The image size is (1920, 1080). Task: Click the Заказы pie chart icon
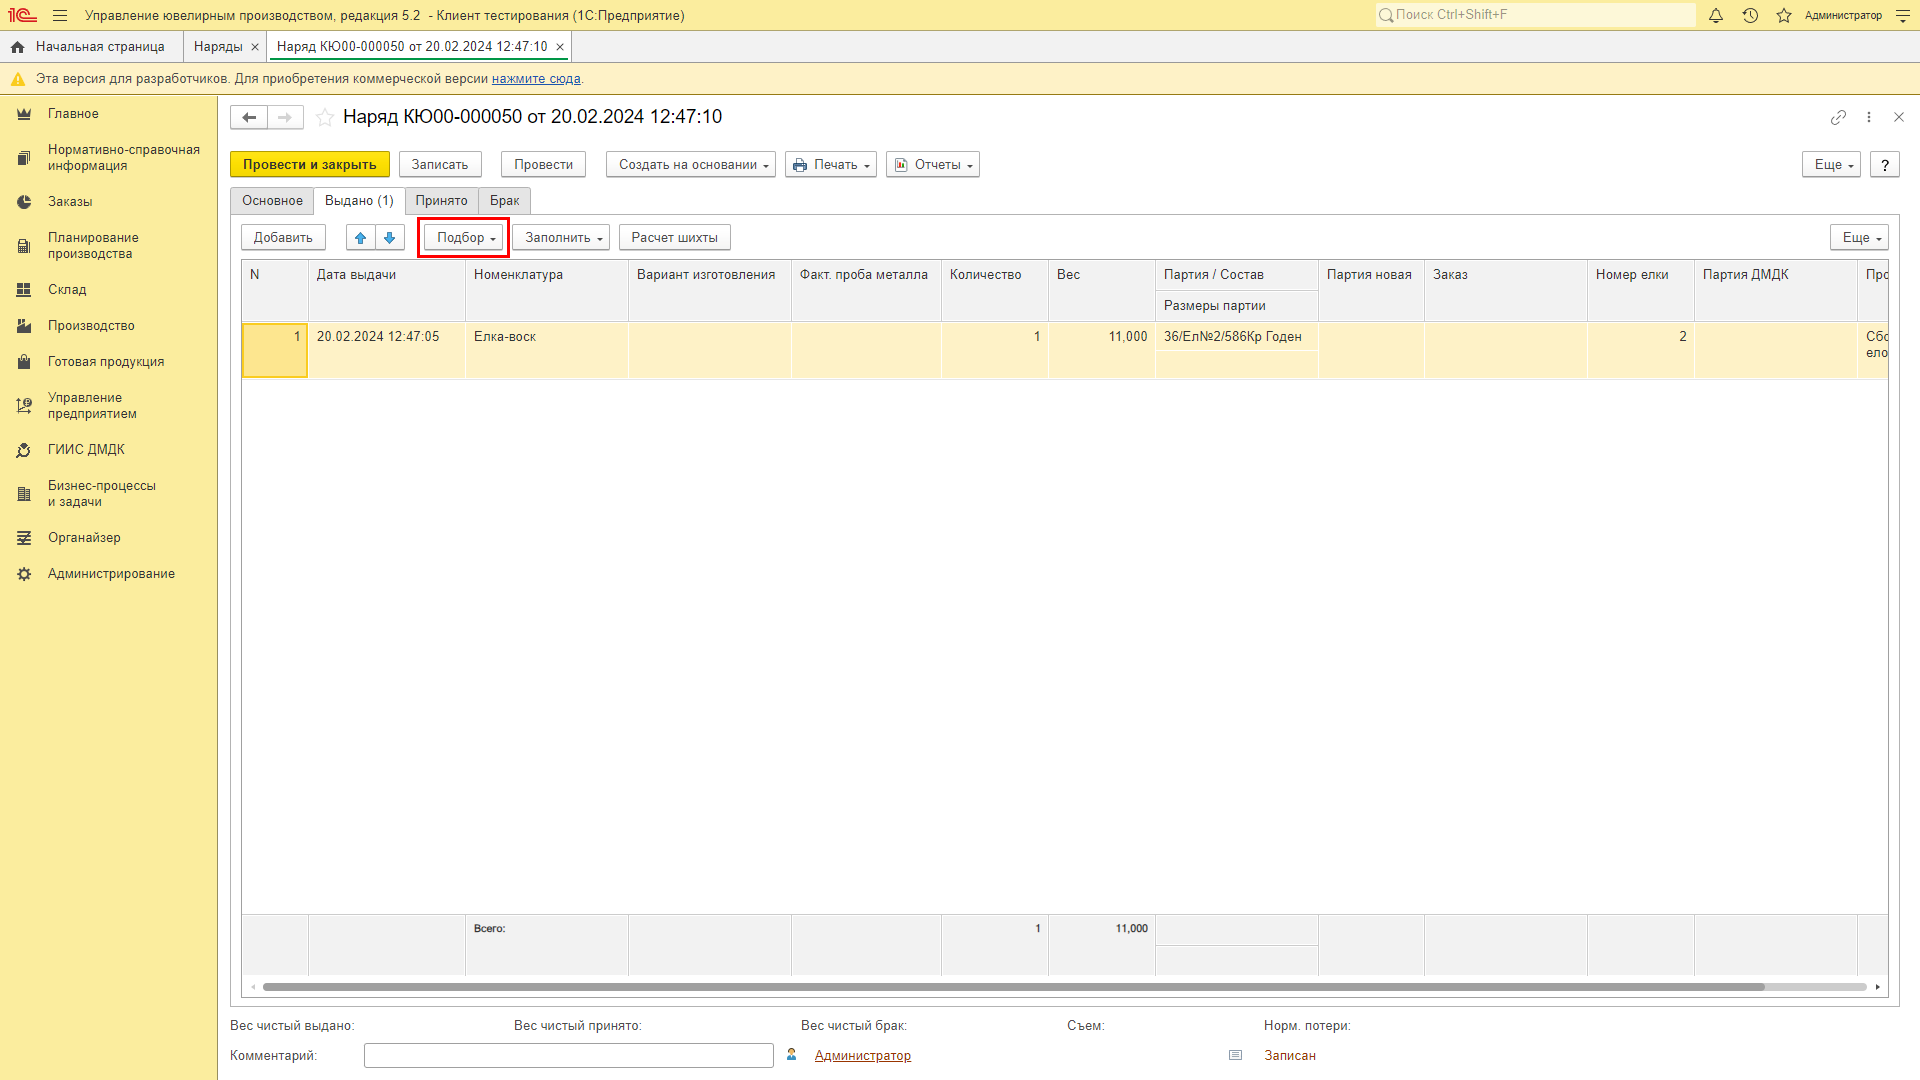[x=24, y=202]
